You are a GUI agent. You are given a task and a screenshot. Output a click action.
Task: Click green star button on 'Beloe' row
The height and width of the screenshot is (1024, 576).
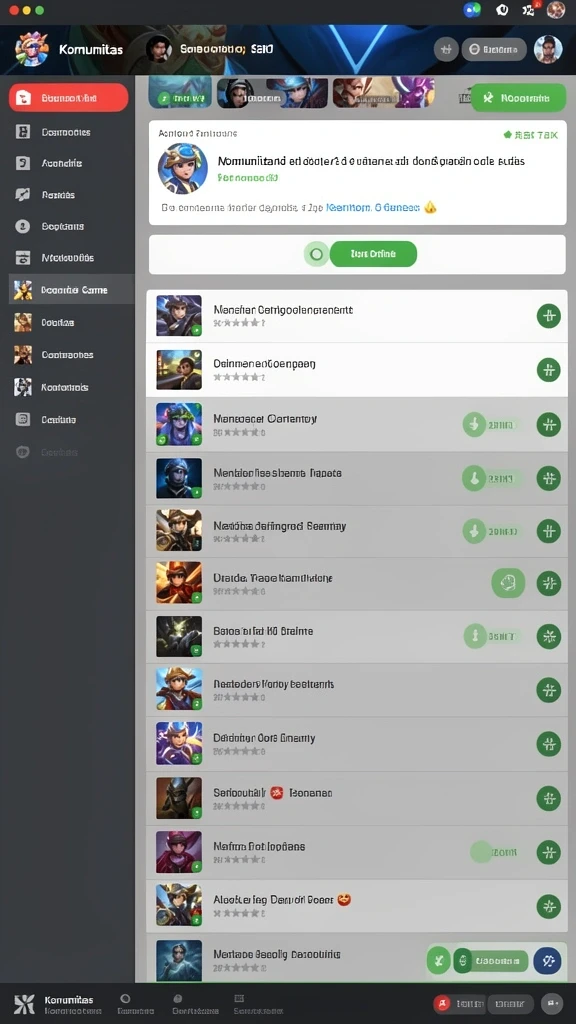click(549, 636)
